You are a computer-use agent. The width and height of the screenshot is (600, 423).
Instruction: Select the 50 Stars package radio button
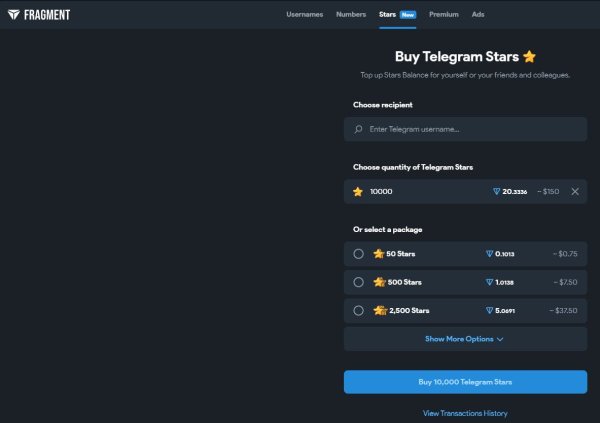pos(358,254)
